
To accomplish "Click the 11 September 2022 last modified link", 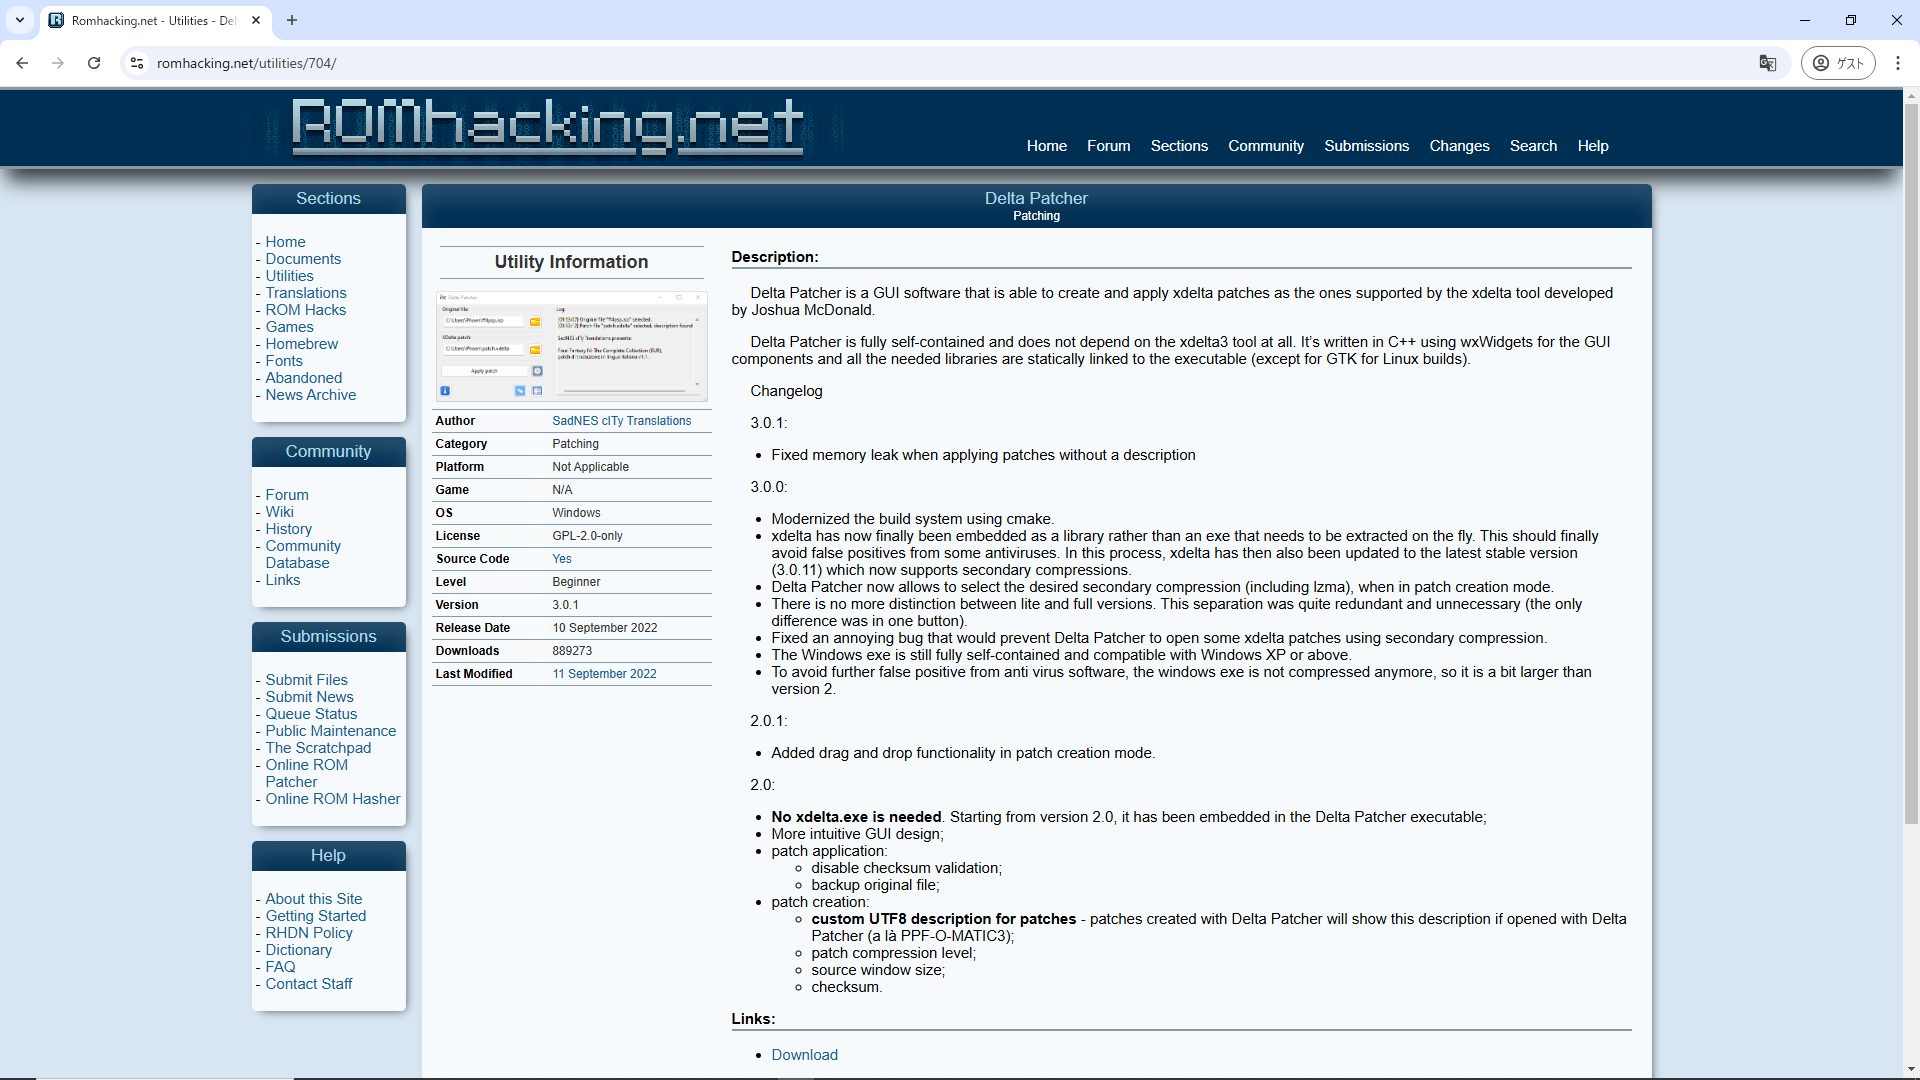I will point(604,674).
